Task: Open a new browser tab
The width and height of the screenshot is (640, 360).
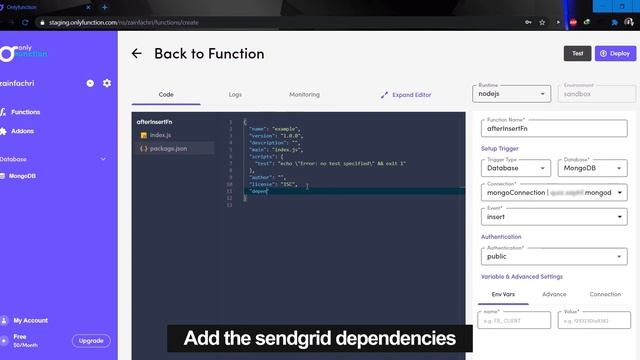Action: (x=104, y=7)
